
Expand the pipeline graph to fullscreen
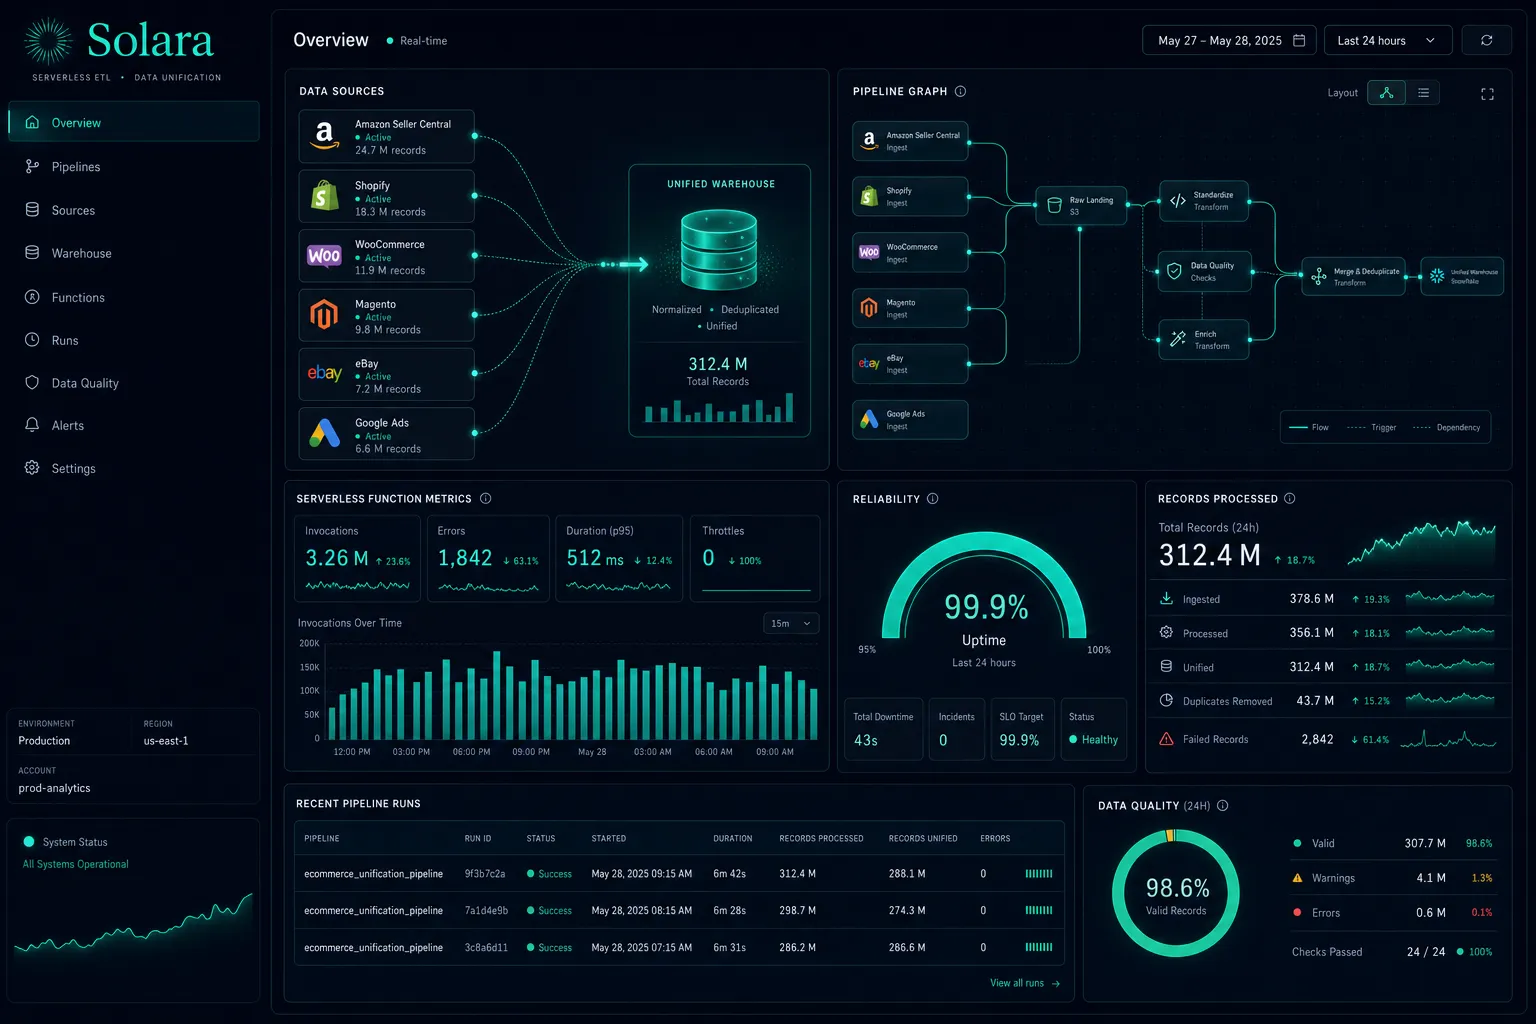(1487, 93)
